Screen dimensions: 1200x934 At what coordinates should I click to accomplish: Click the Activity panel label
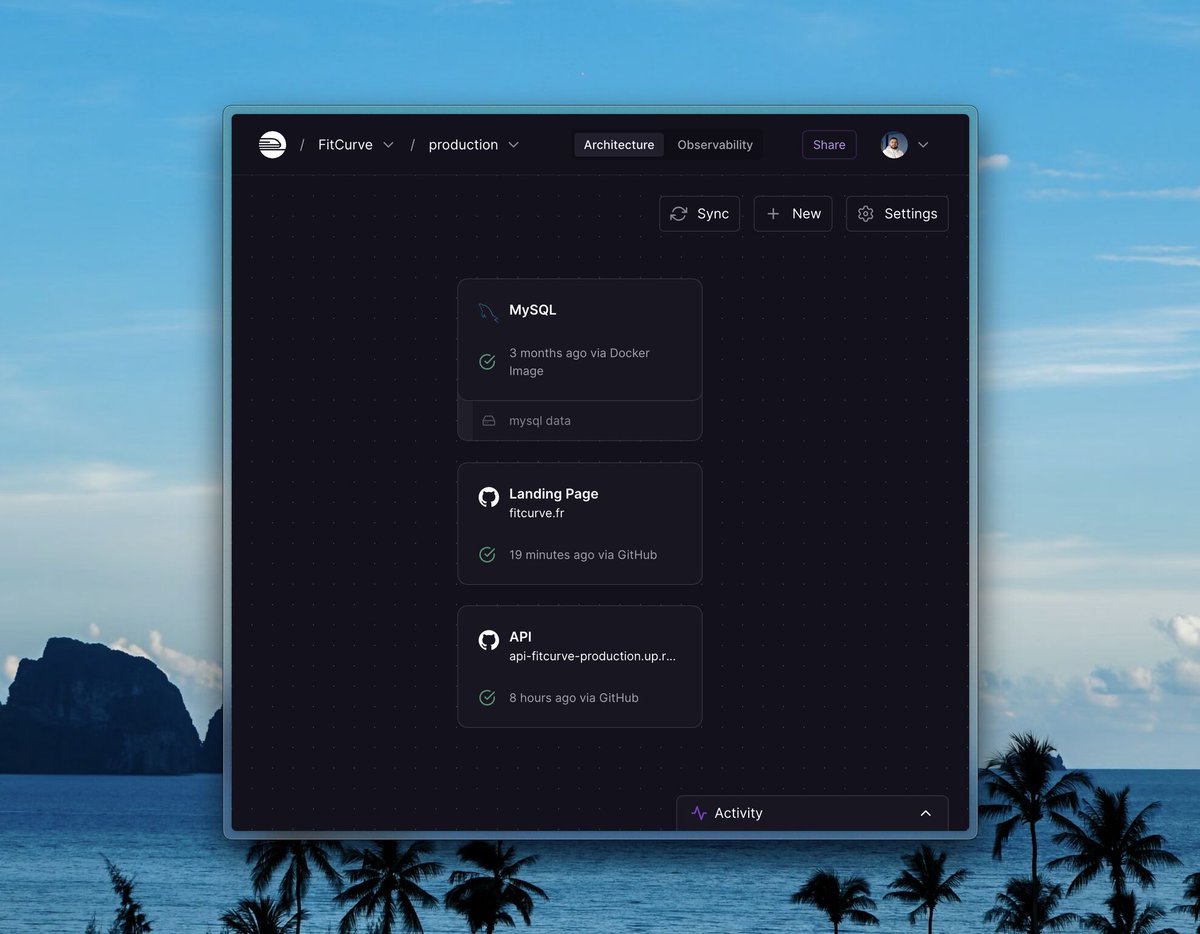pyautogui.click(x=738, y=814)
